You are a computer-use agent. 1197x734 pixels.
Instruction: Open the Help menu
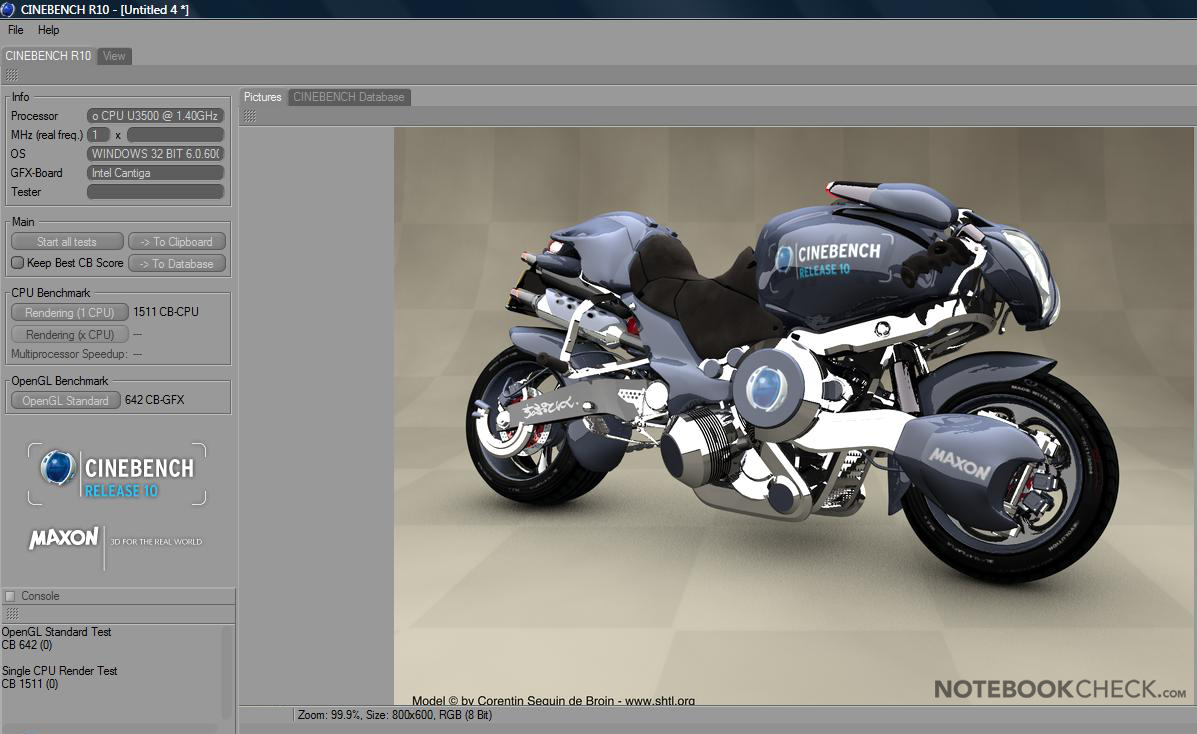click(x=48, y=30)
